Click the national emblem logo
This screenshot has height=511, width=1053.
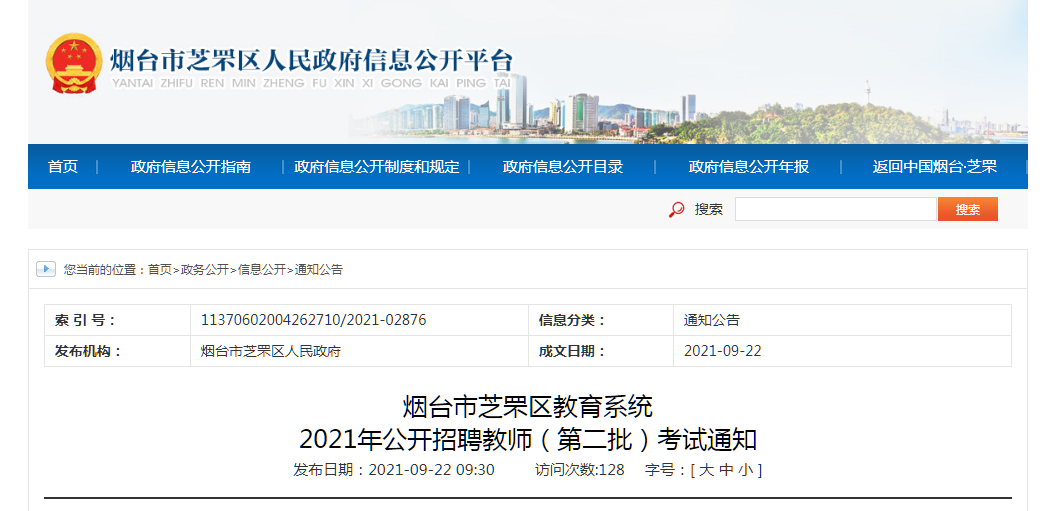(74, 63)
